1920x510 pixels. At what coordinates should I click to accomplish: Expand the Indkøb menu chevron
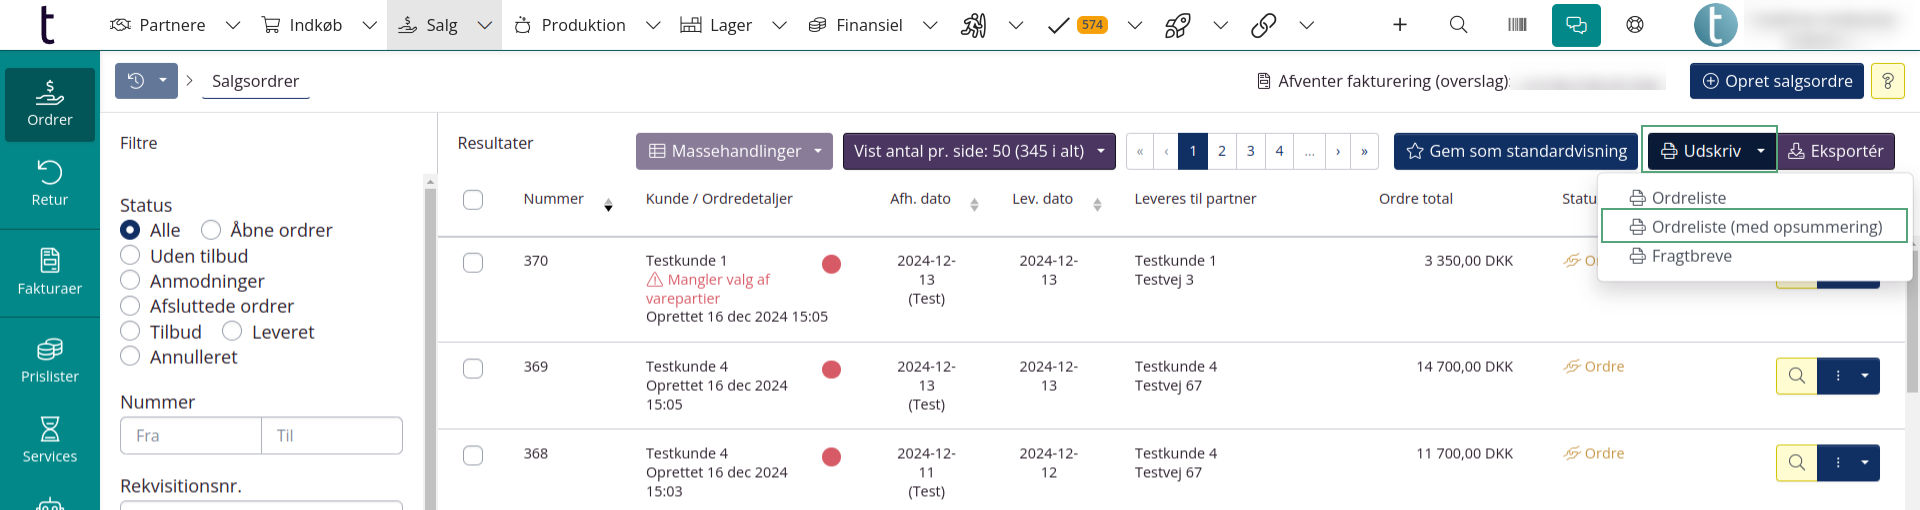point(369,25)
